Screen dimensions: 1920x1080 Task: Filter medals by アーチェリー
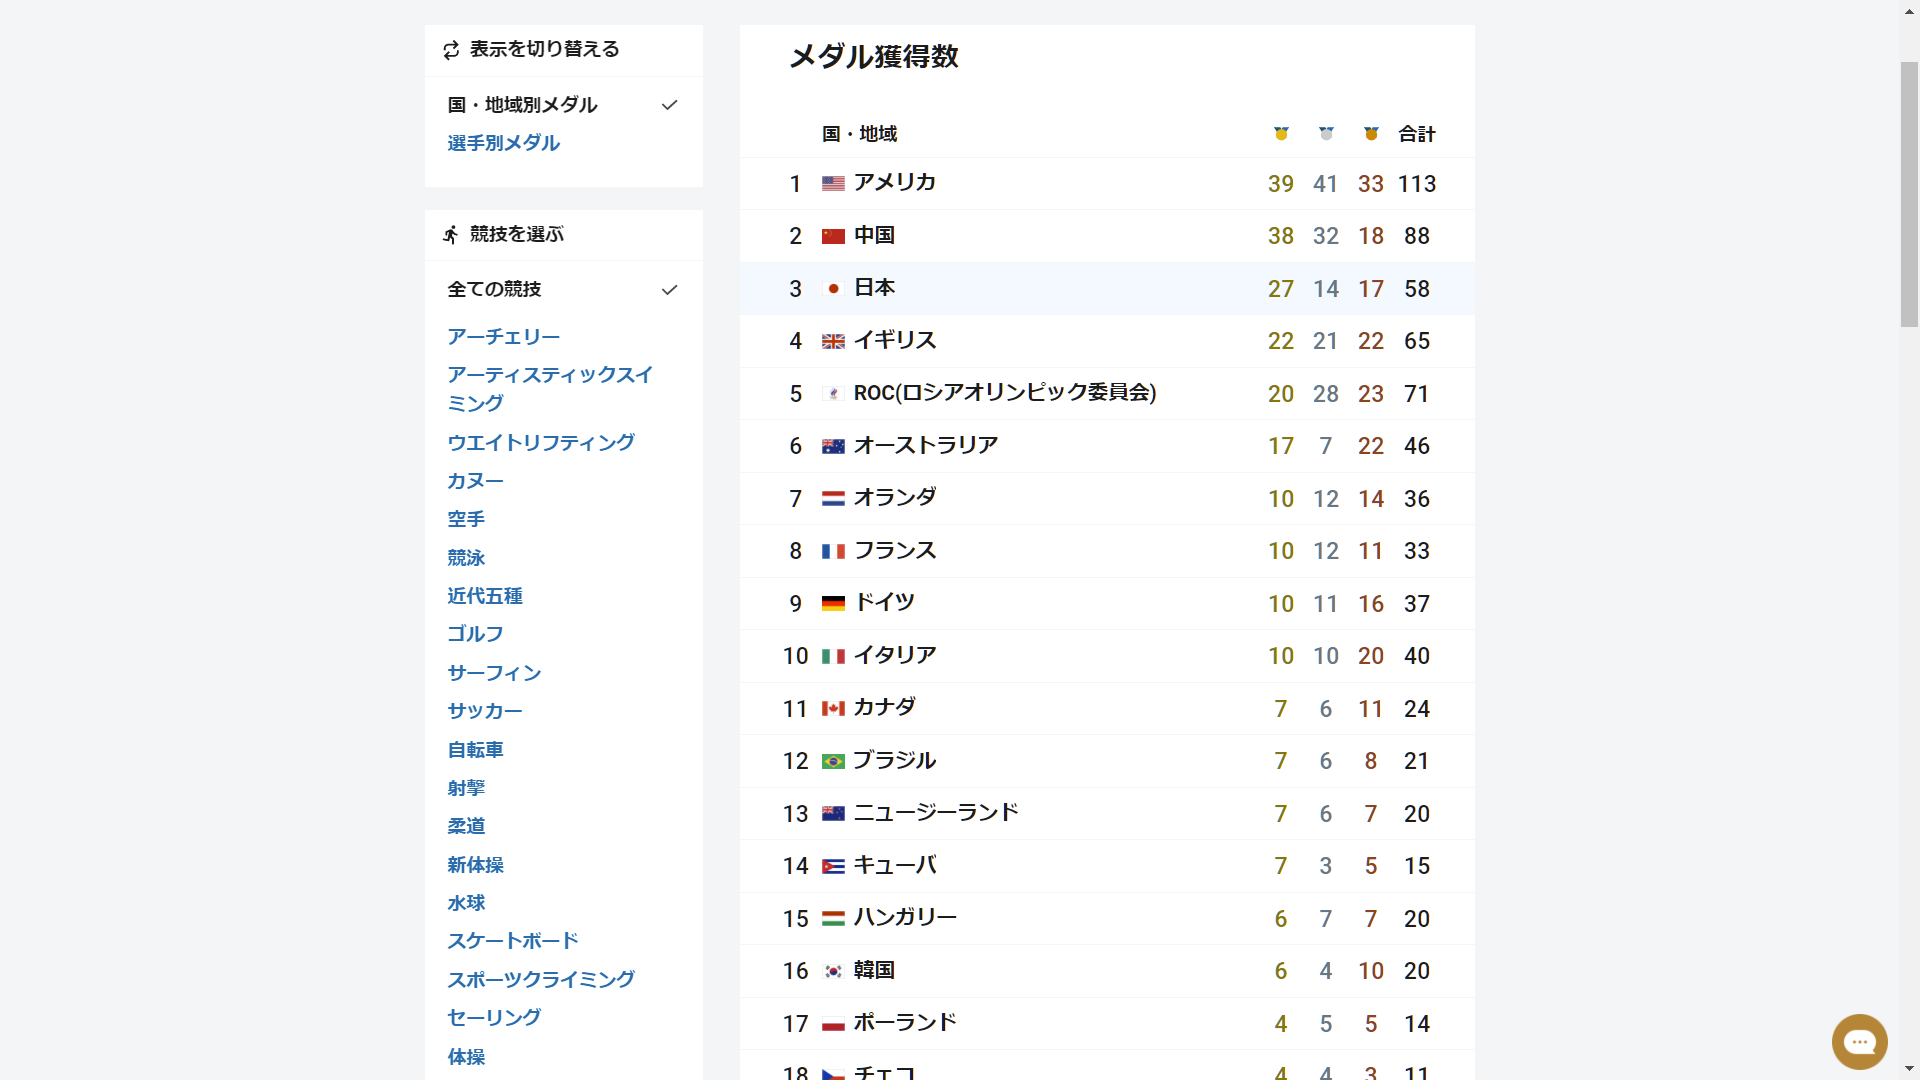tap(503, 337)
